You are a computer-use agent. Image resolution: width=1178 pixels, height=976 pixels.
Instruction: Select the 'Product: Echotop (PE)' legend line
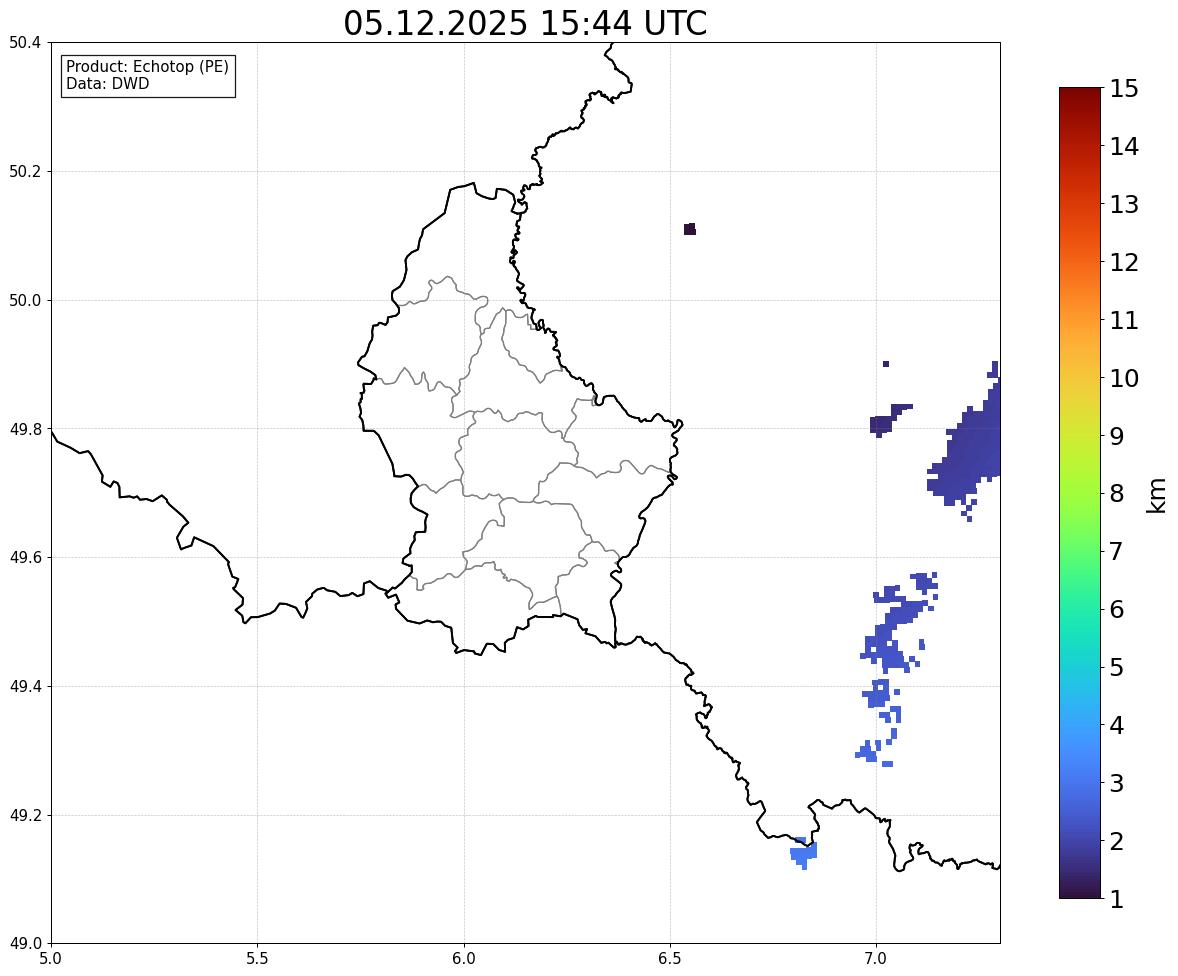click(x=147, y=66)
